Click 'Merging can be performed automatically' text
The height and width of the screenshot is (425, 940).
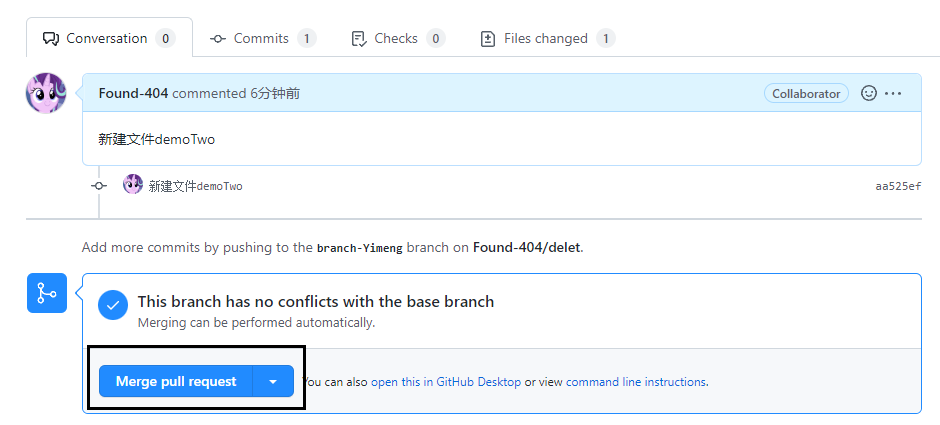coord(256,322)
